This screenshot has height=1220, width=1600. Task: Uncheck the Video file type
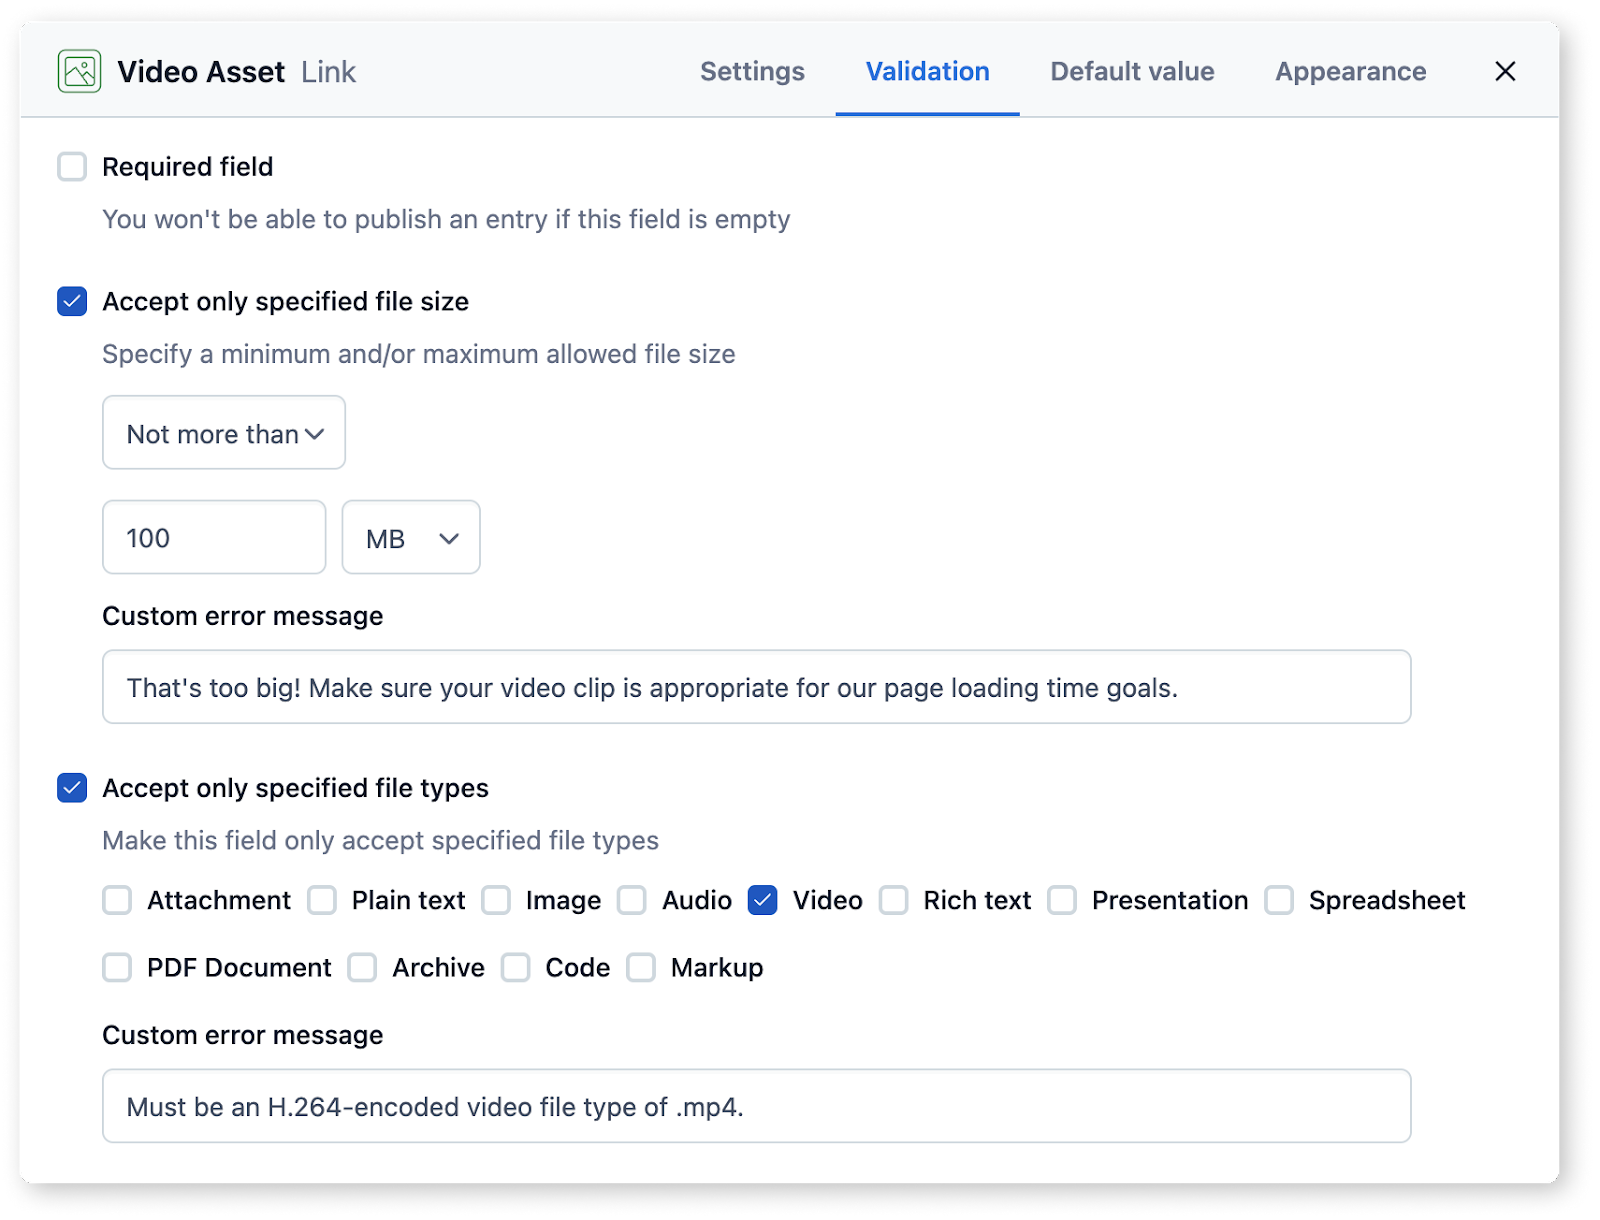click(x=763, y=900)
